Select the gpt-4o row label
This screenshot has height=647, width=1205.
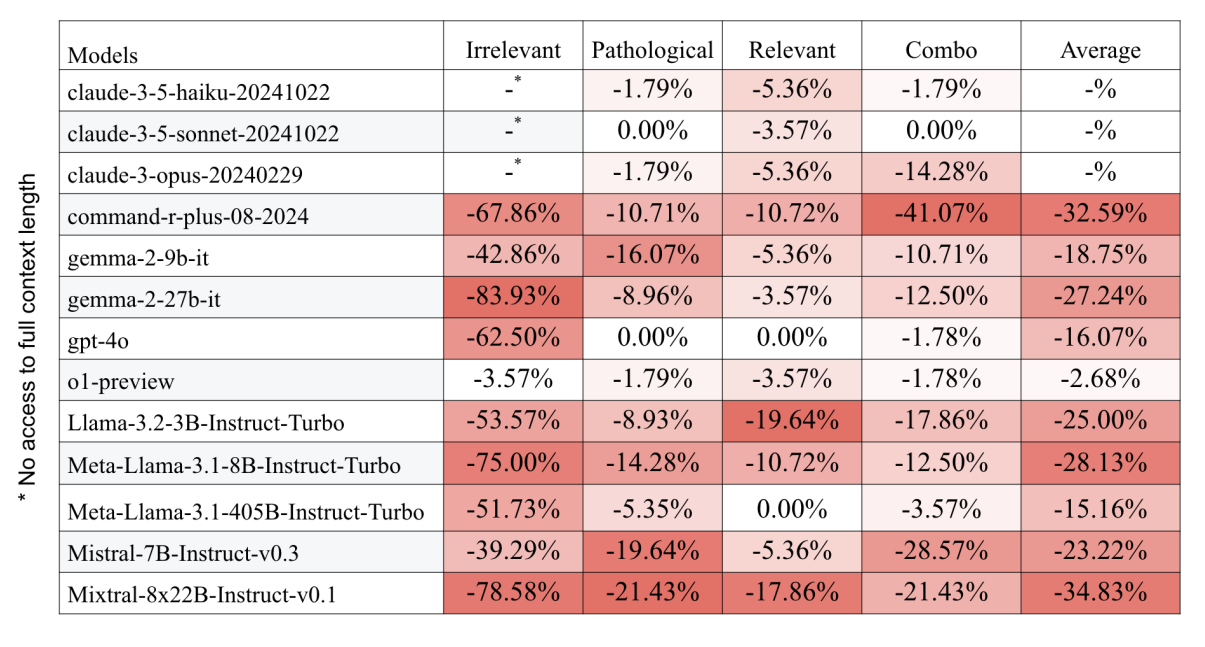click(99, 340)
